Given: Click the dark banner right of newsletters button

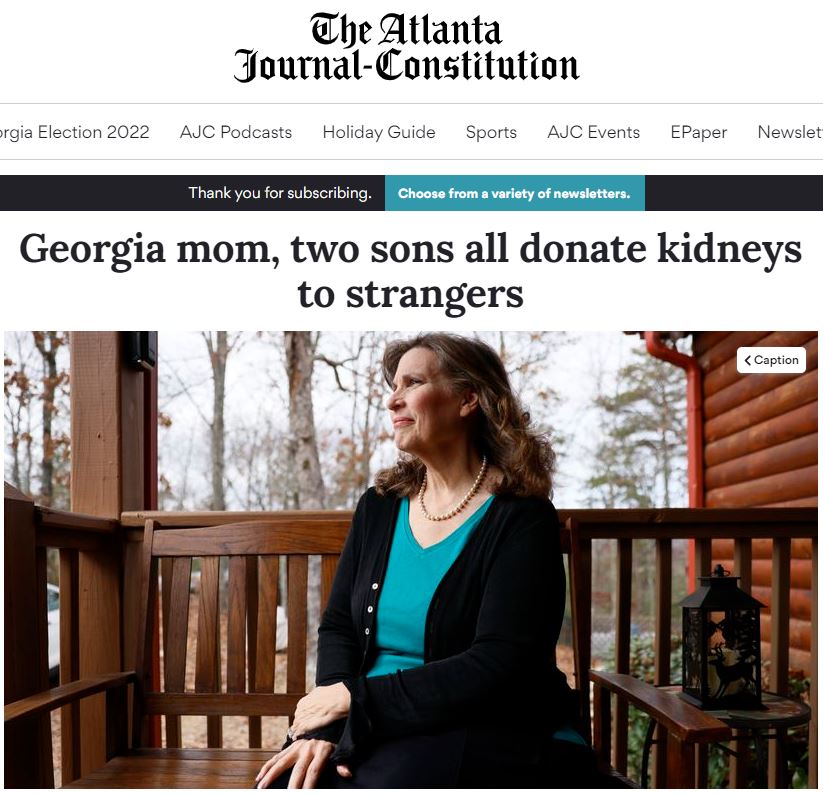Looking at the screenshot, I should [x=734, y=193].
